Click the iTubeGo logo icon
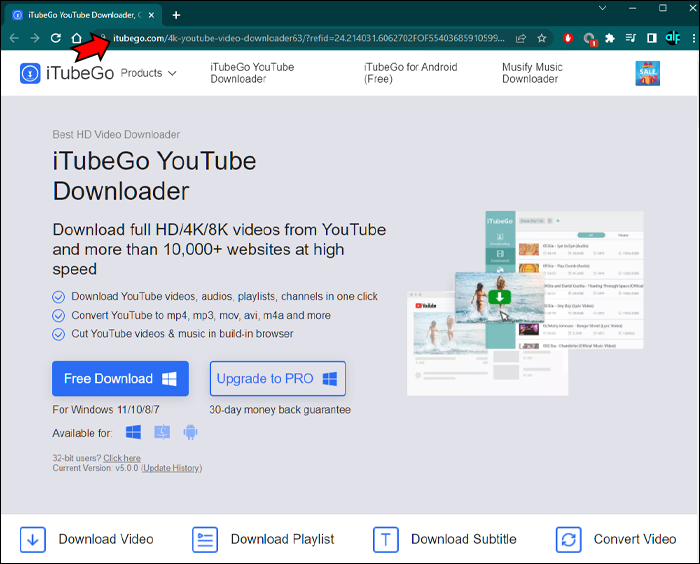 click(30, 73)
